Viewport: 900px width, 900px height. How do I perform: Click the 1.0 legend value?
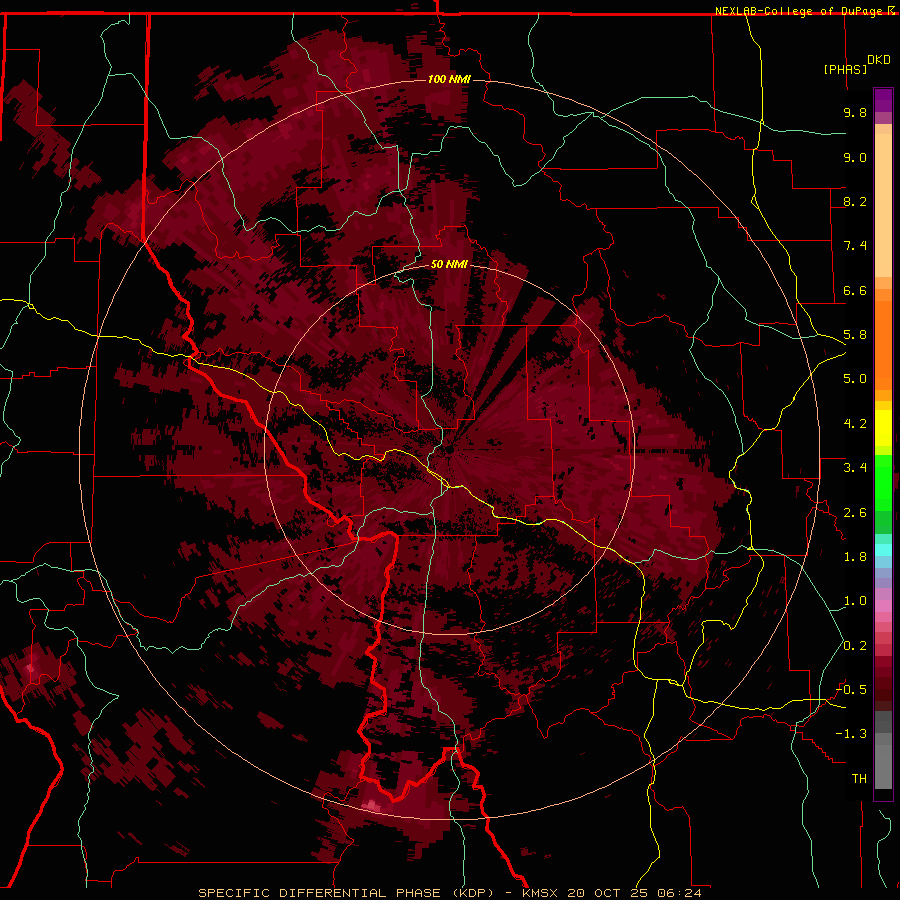[x=855, y=601]
